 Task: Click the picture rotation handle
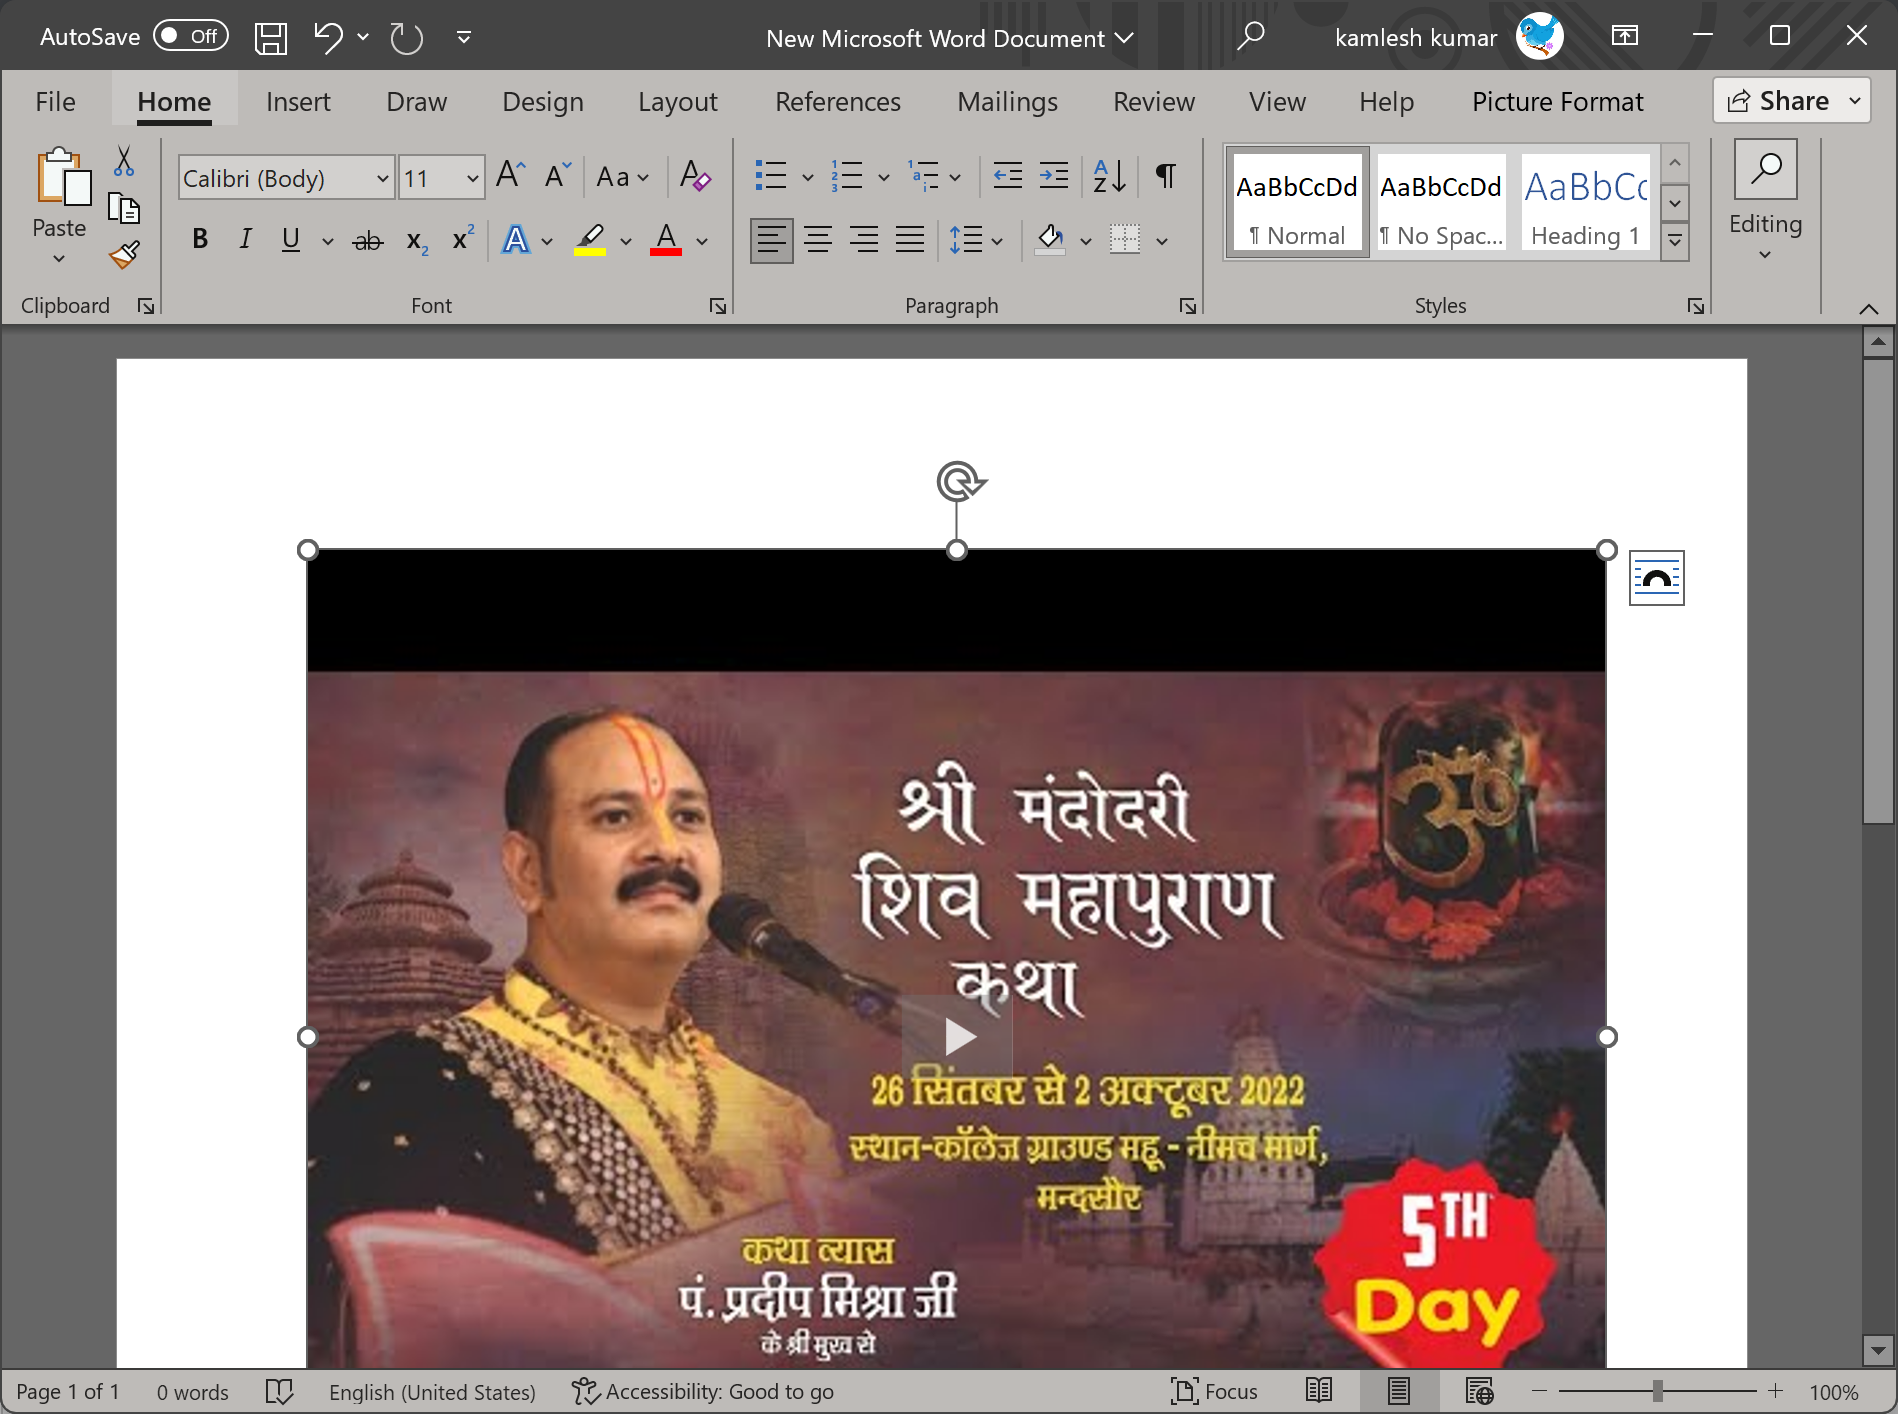click(x=959, y=481)
